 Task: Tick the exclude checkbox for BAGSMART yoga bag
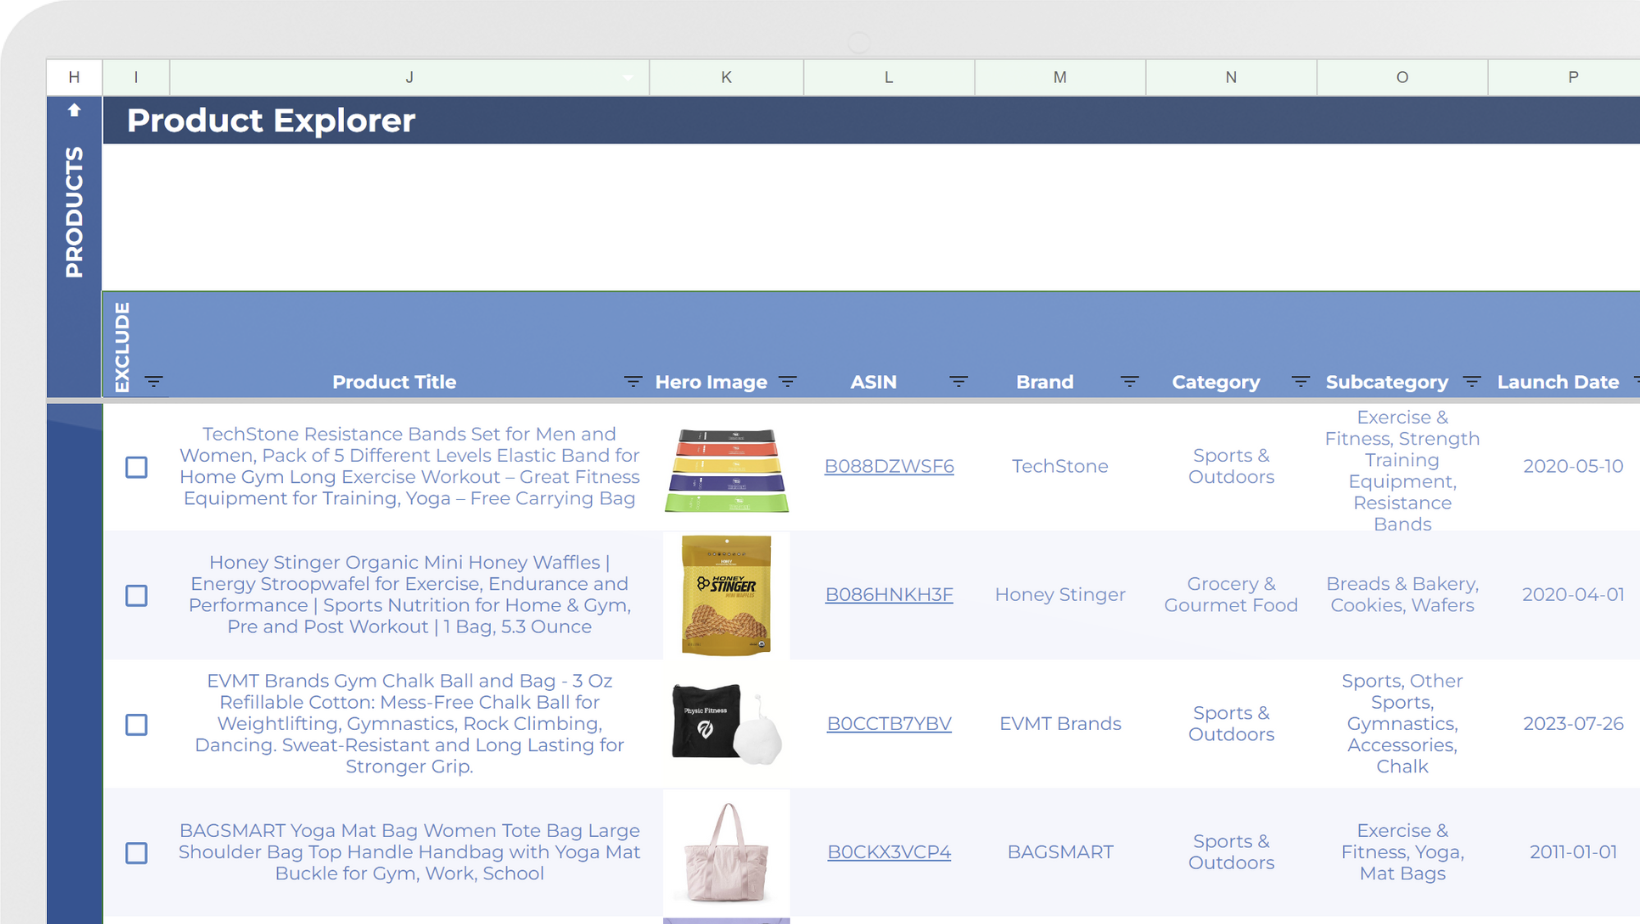136,852
